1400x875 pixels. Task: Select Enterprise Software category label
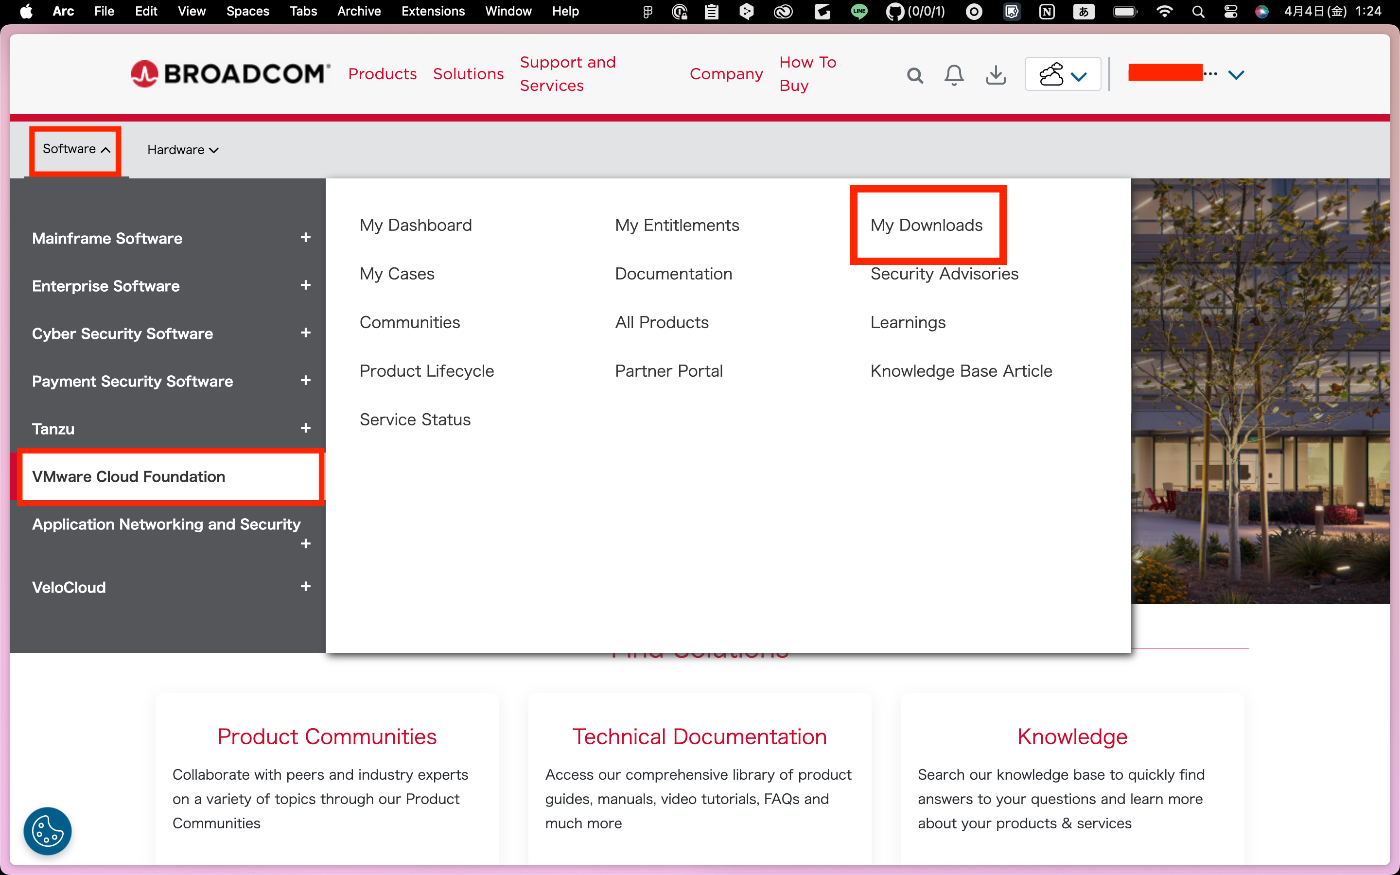[x=106, y=286]
